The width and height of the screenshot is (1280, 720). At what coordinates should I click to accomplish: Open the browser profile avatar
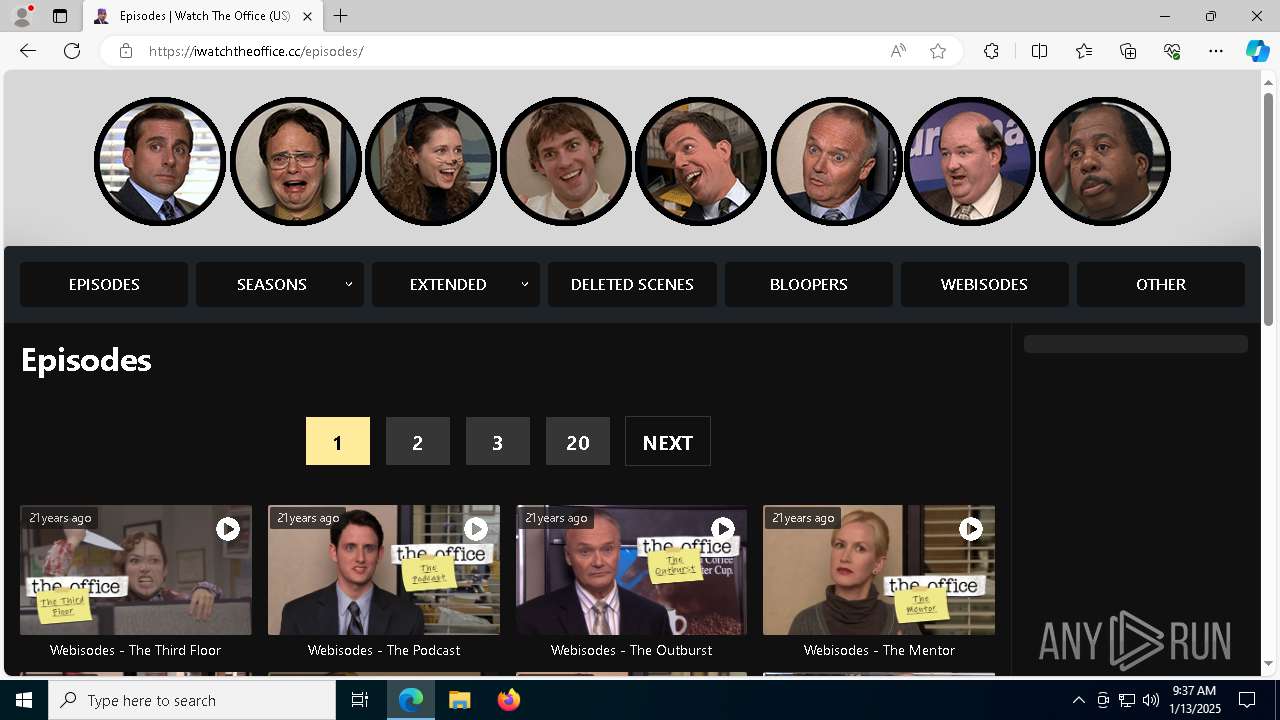click(22, 16)
